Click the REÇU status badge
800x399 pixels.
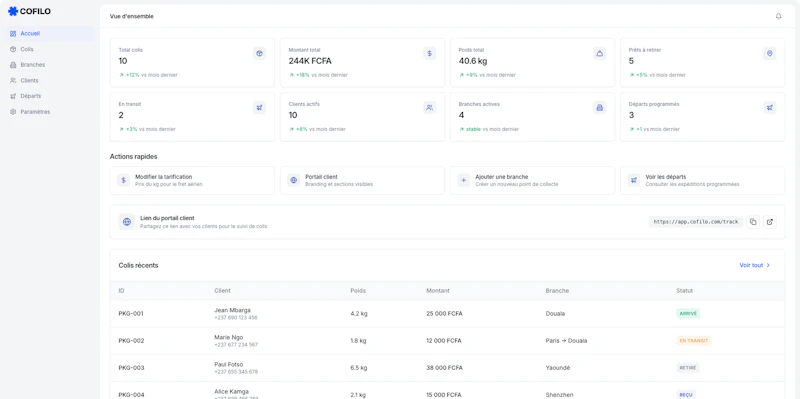pyautogui.click(x=686, y=395)
